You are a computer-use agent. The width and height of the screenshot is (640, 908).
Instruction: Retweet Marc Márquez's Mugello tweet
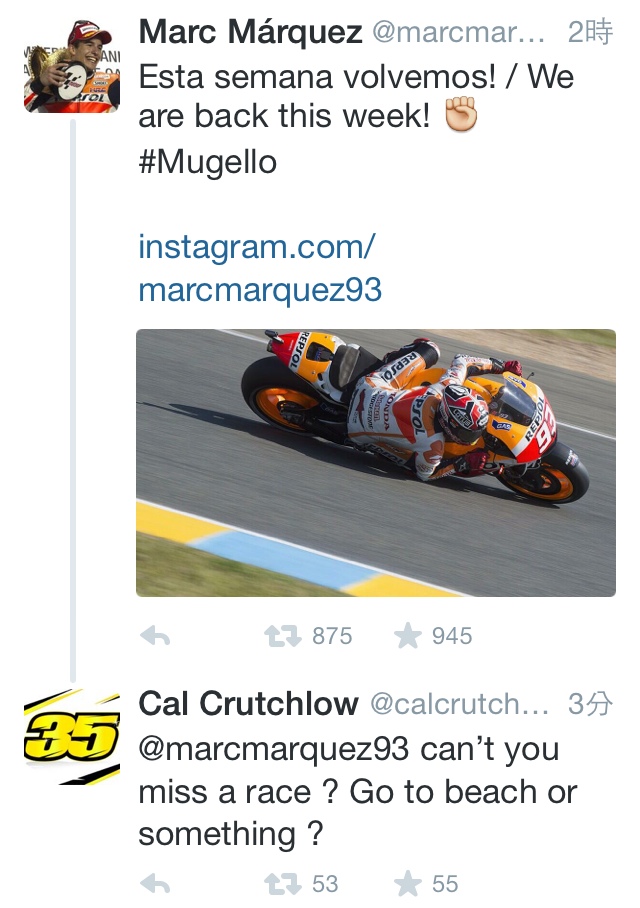pyautogui.click(x=282, y=636)
